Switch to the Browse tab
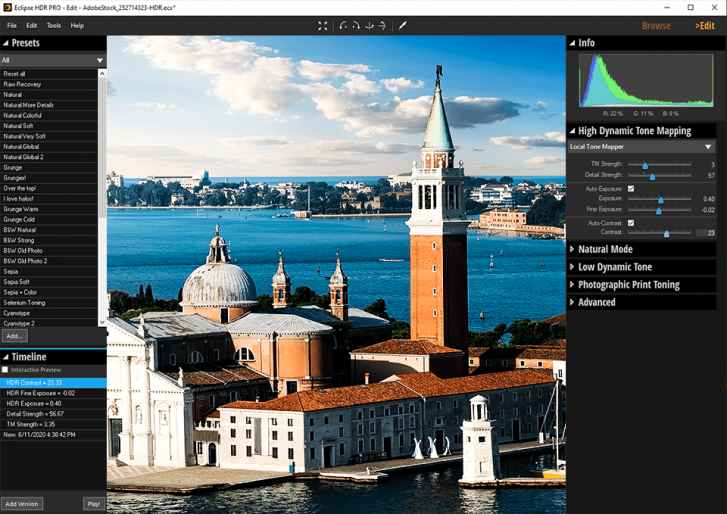727x514 pixels. (x=656, y=25)
